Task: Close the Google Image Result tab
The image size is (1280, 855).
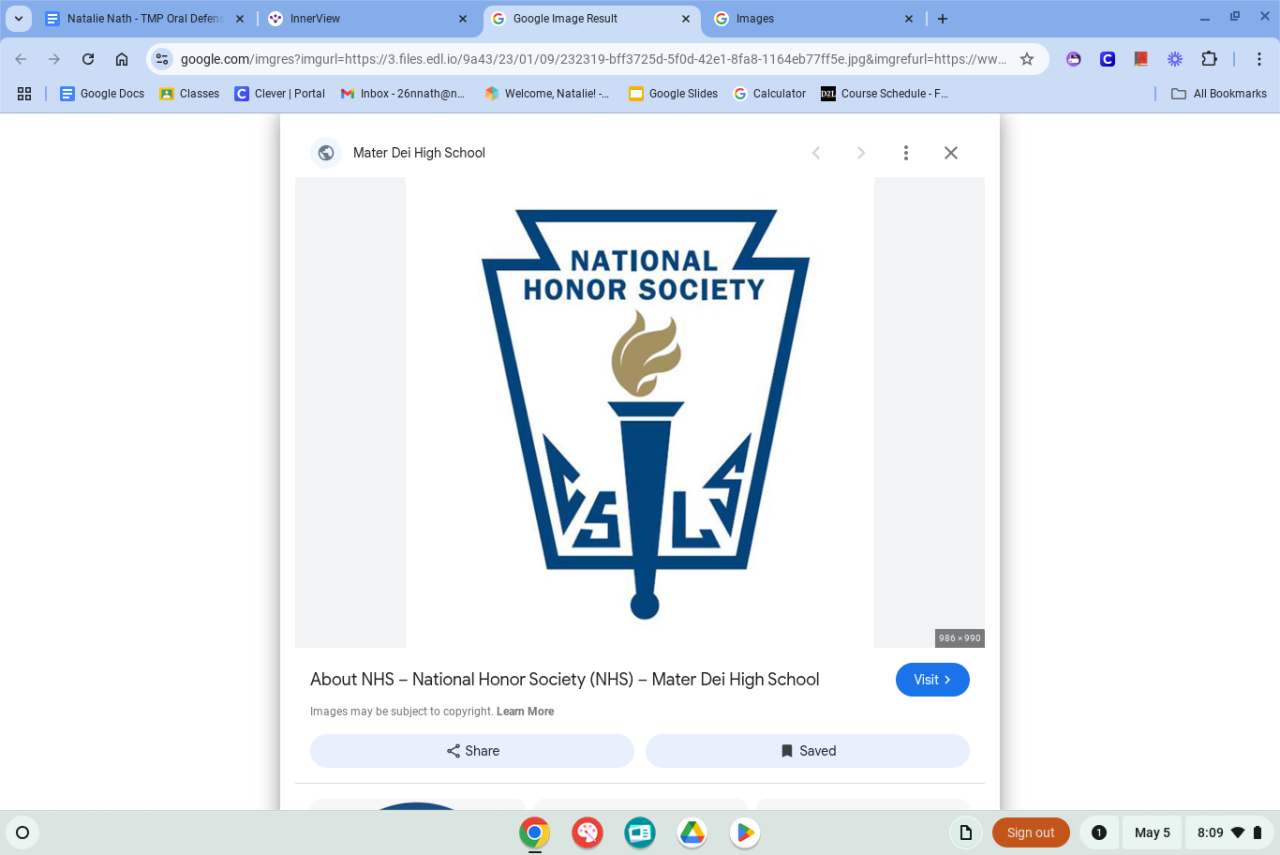Action: (x=686, y=19)
